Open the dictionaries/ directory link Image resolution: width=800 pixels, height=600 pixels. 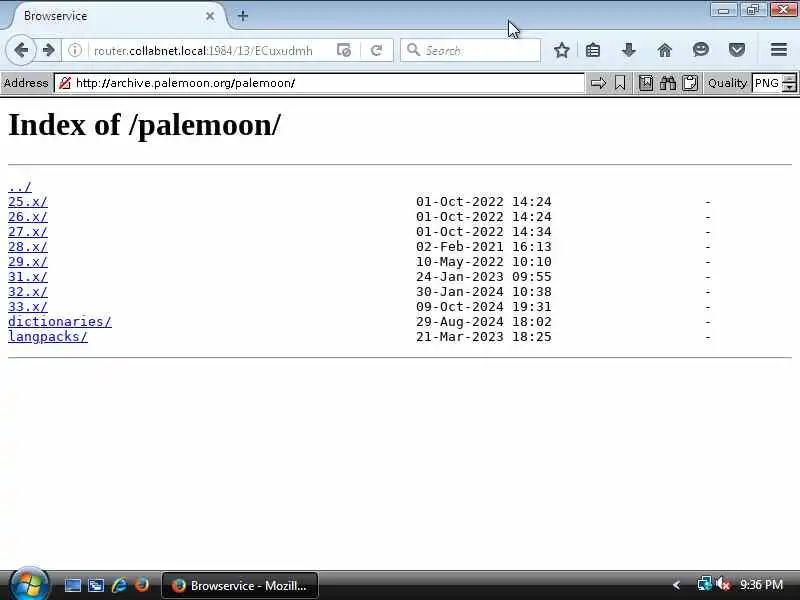[60, 321]
